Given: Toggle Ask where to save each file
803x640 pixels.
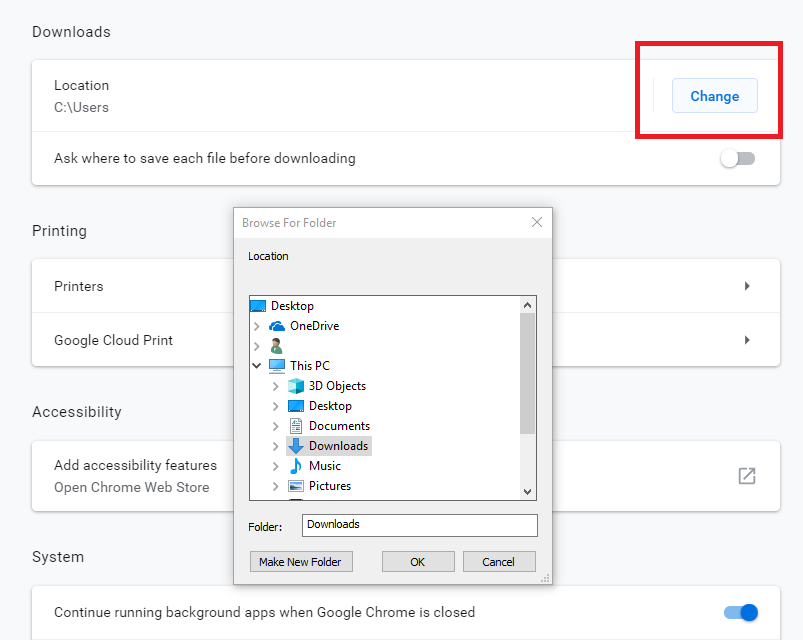Looking at the screenshot, I should 738,158.
